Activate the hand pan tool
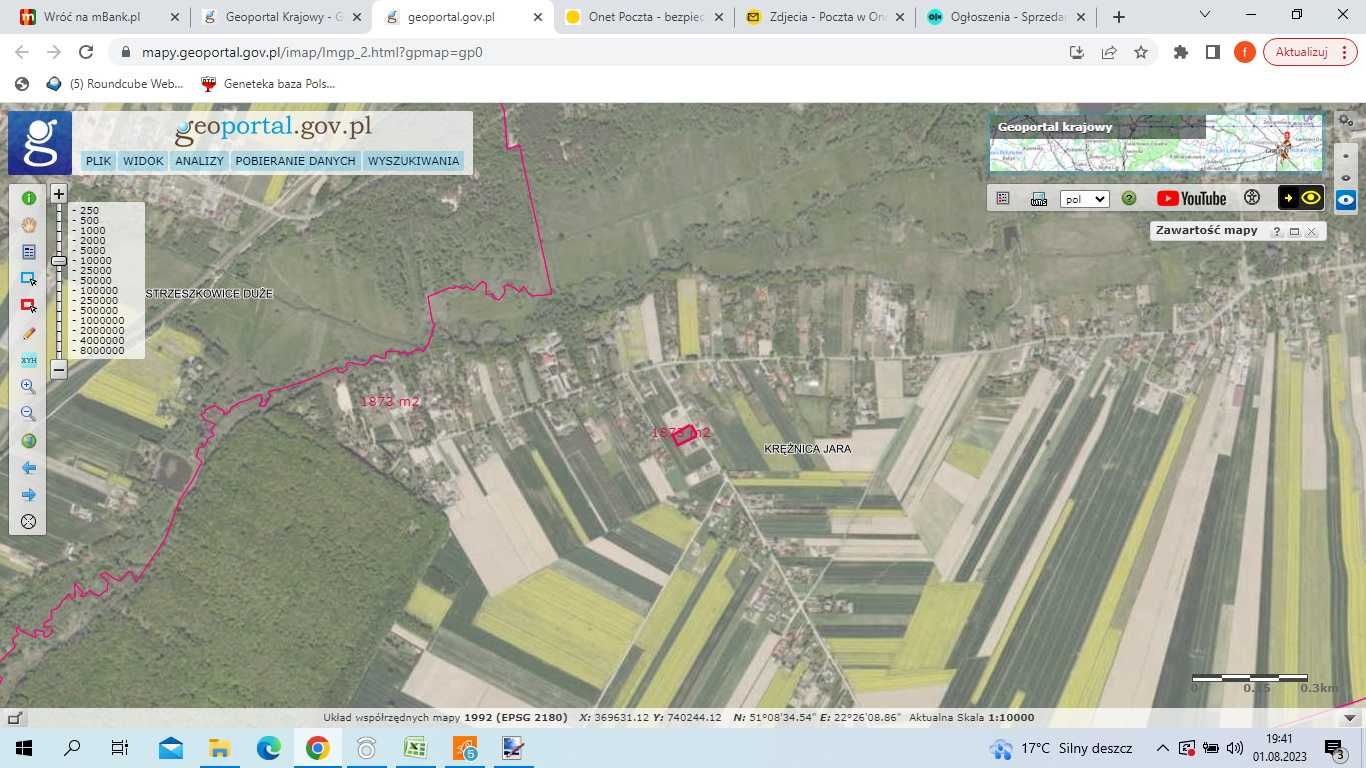 (x=28, y=225)
